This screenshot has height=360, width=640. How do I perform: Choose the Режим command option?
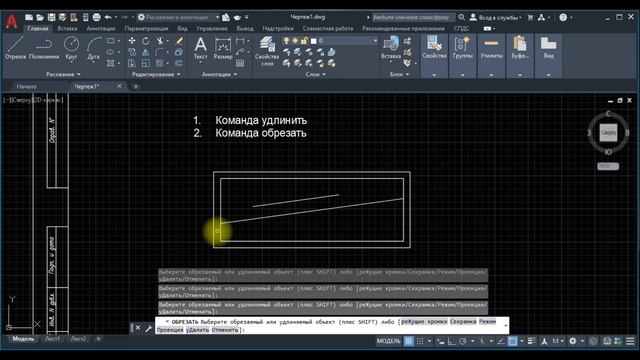[x=487, y=322]
